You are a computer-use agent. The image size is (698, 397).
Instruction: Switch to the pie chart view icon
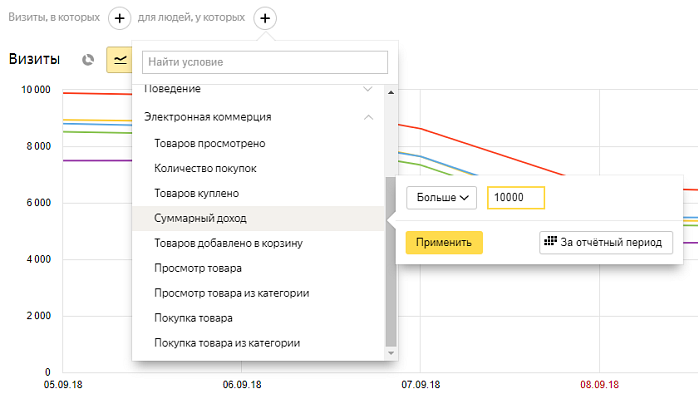(88, 60)
